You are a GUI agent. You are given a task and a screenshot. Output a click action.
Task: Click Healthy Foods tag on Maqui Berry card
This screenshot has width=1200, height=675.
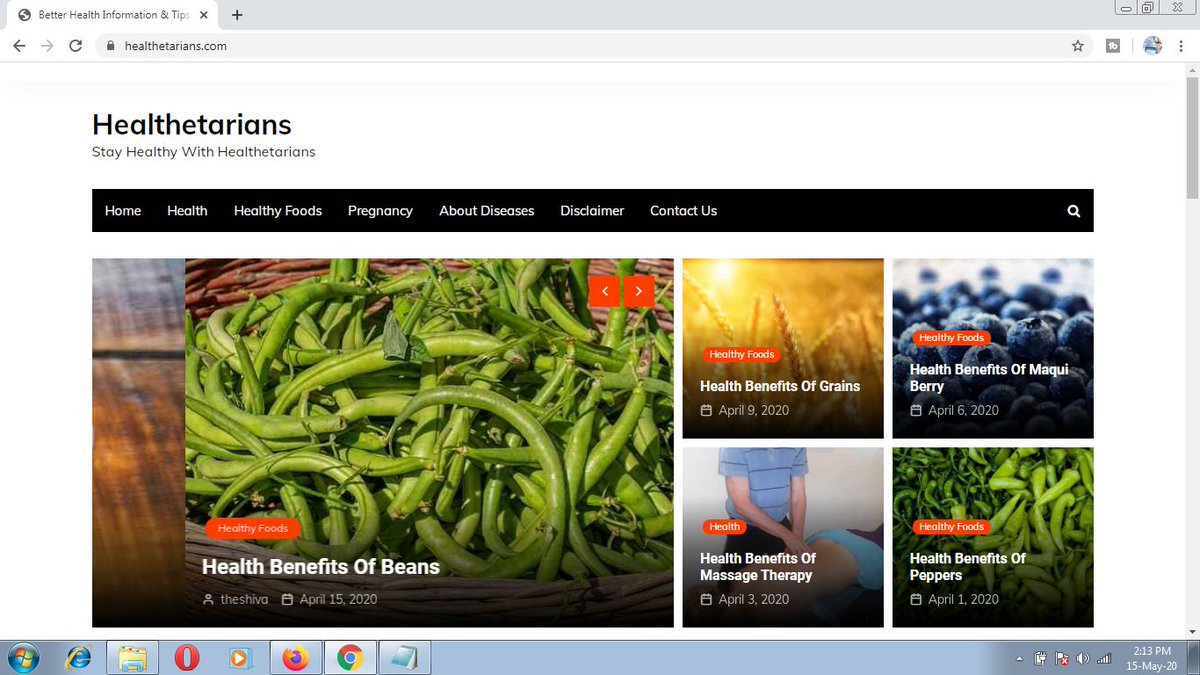[951, 338]
